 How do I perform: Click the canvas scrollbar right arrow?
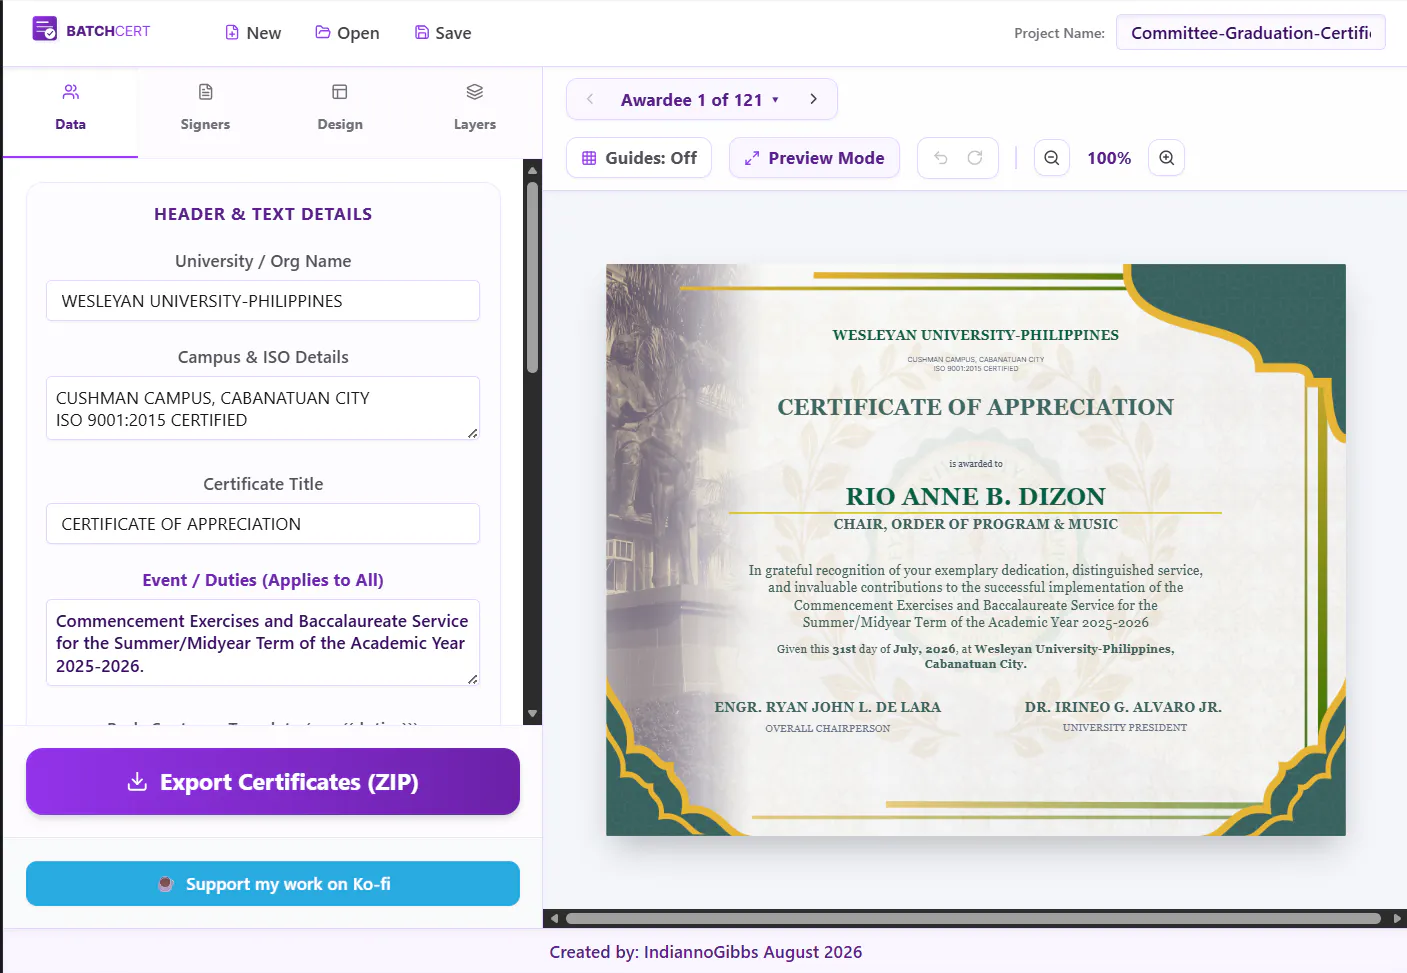coord(1397,918)
